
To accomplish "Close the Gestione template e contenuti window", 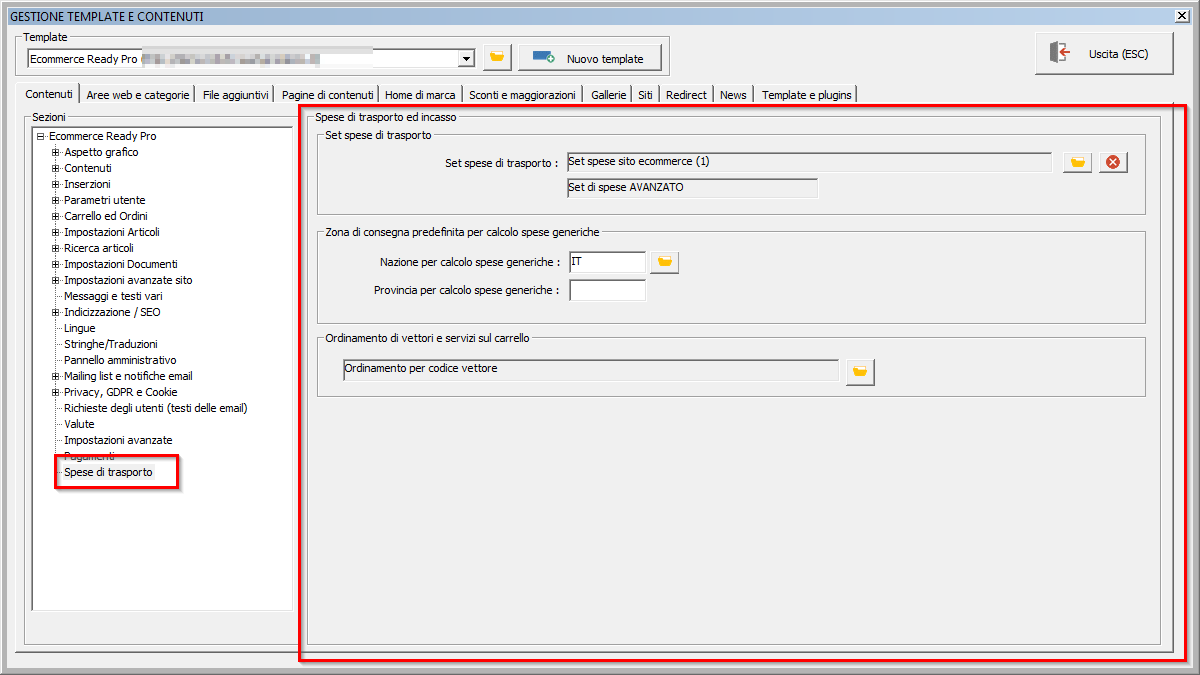I will (1181, 15).
